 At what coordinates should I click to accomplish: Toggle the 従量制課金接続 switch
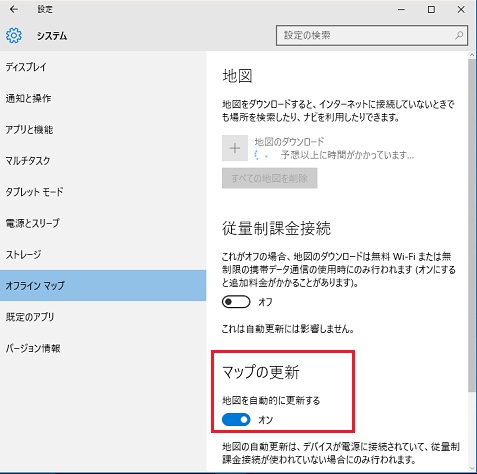coord(236,302)
